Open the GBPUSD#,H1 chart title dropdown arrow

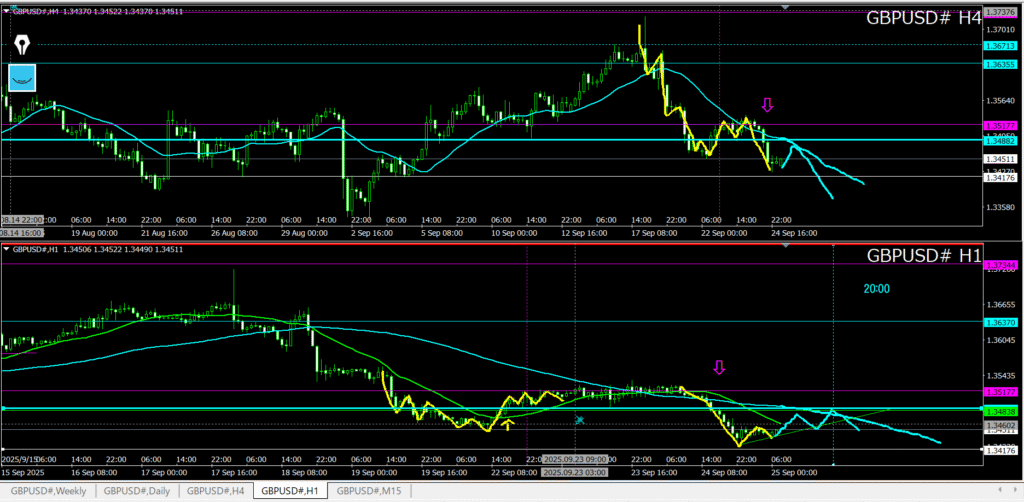click(x=7, y=248)
